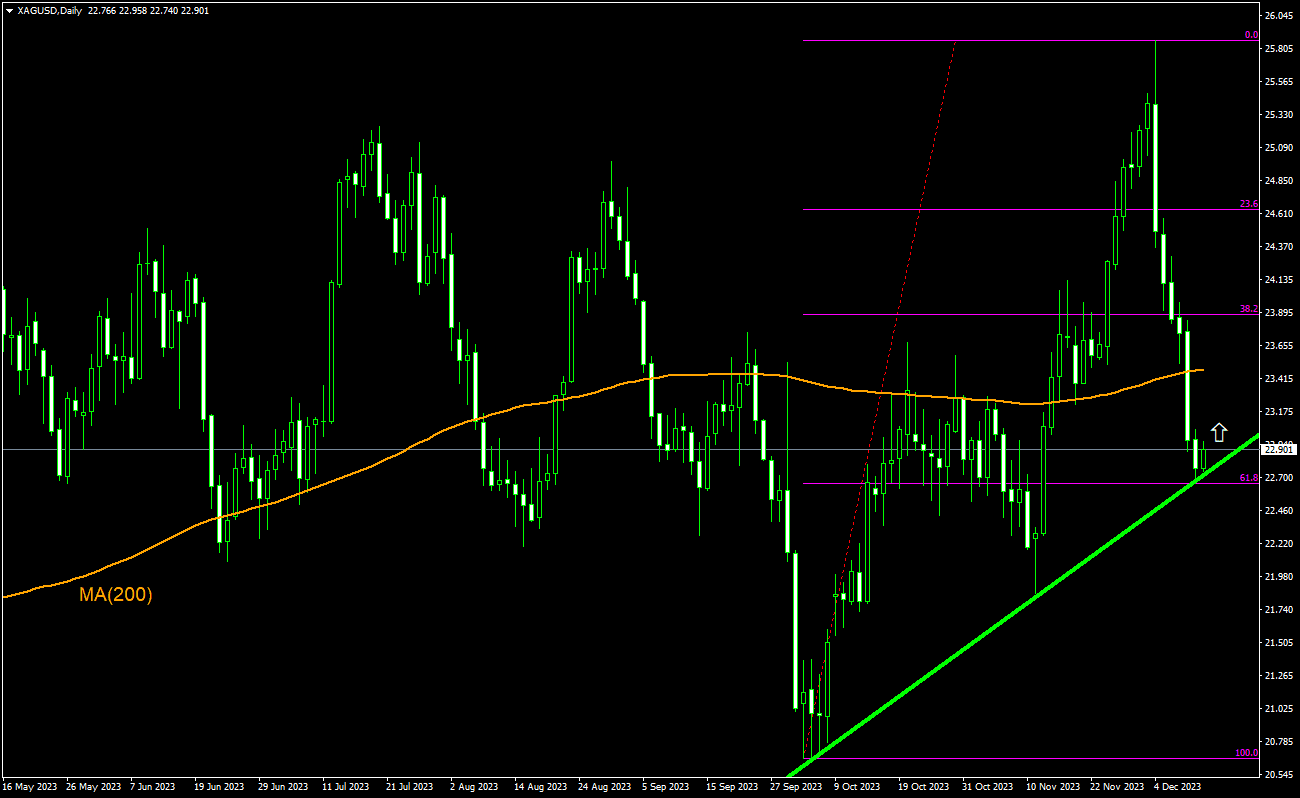Image resolution: width=1300 pixels, height=798 pixels.
Task: Click the 61.8 Fibonacci level label
Action: (x=1248, y=478)
